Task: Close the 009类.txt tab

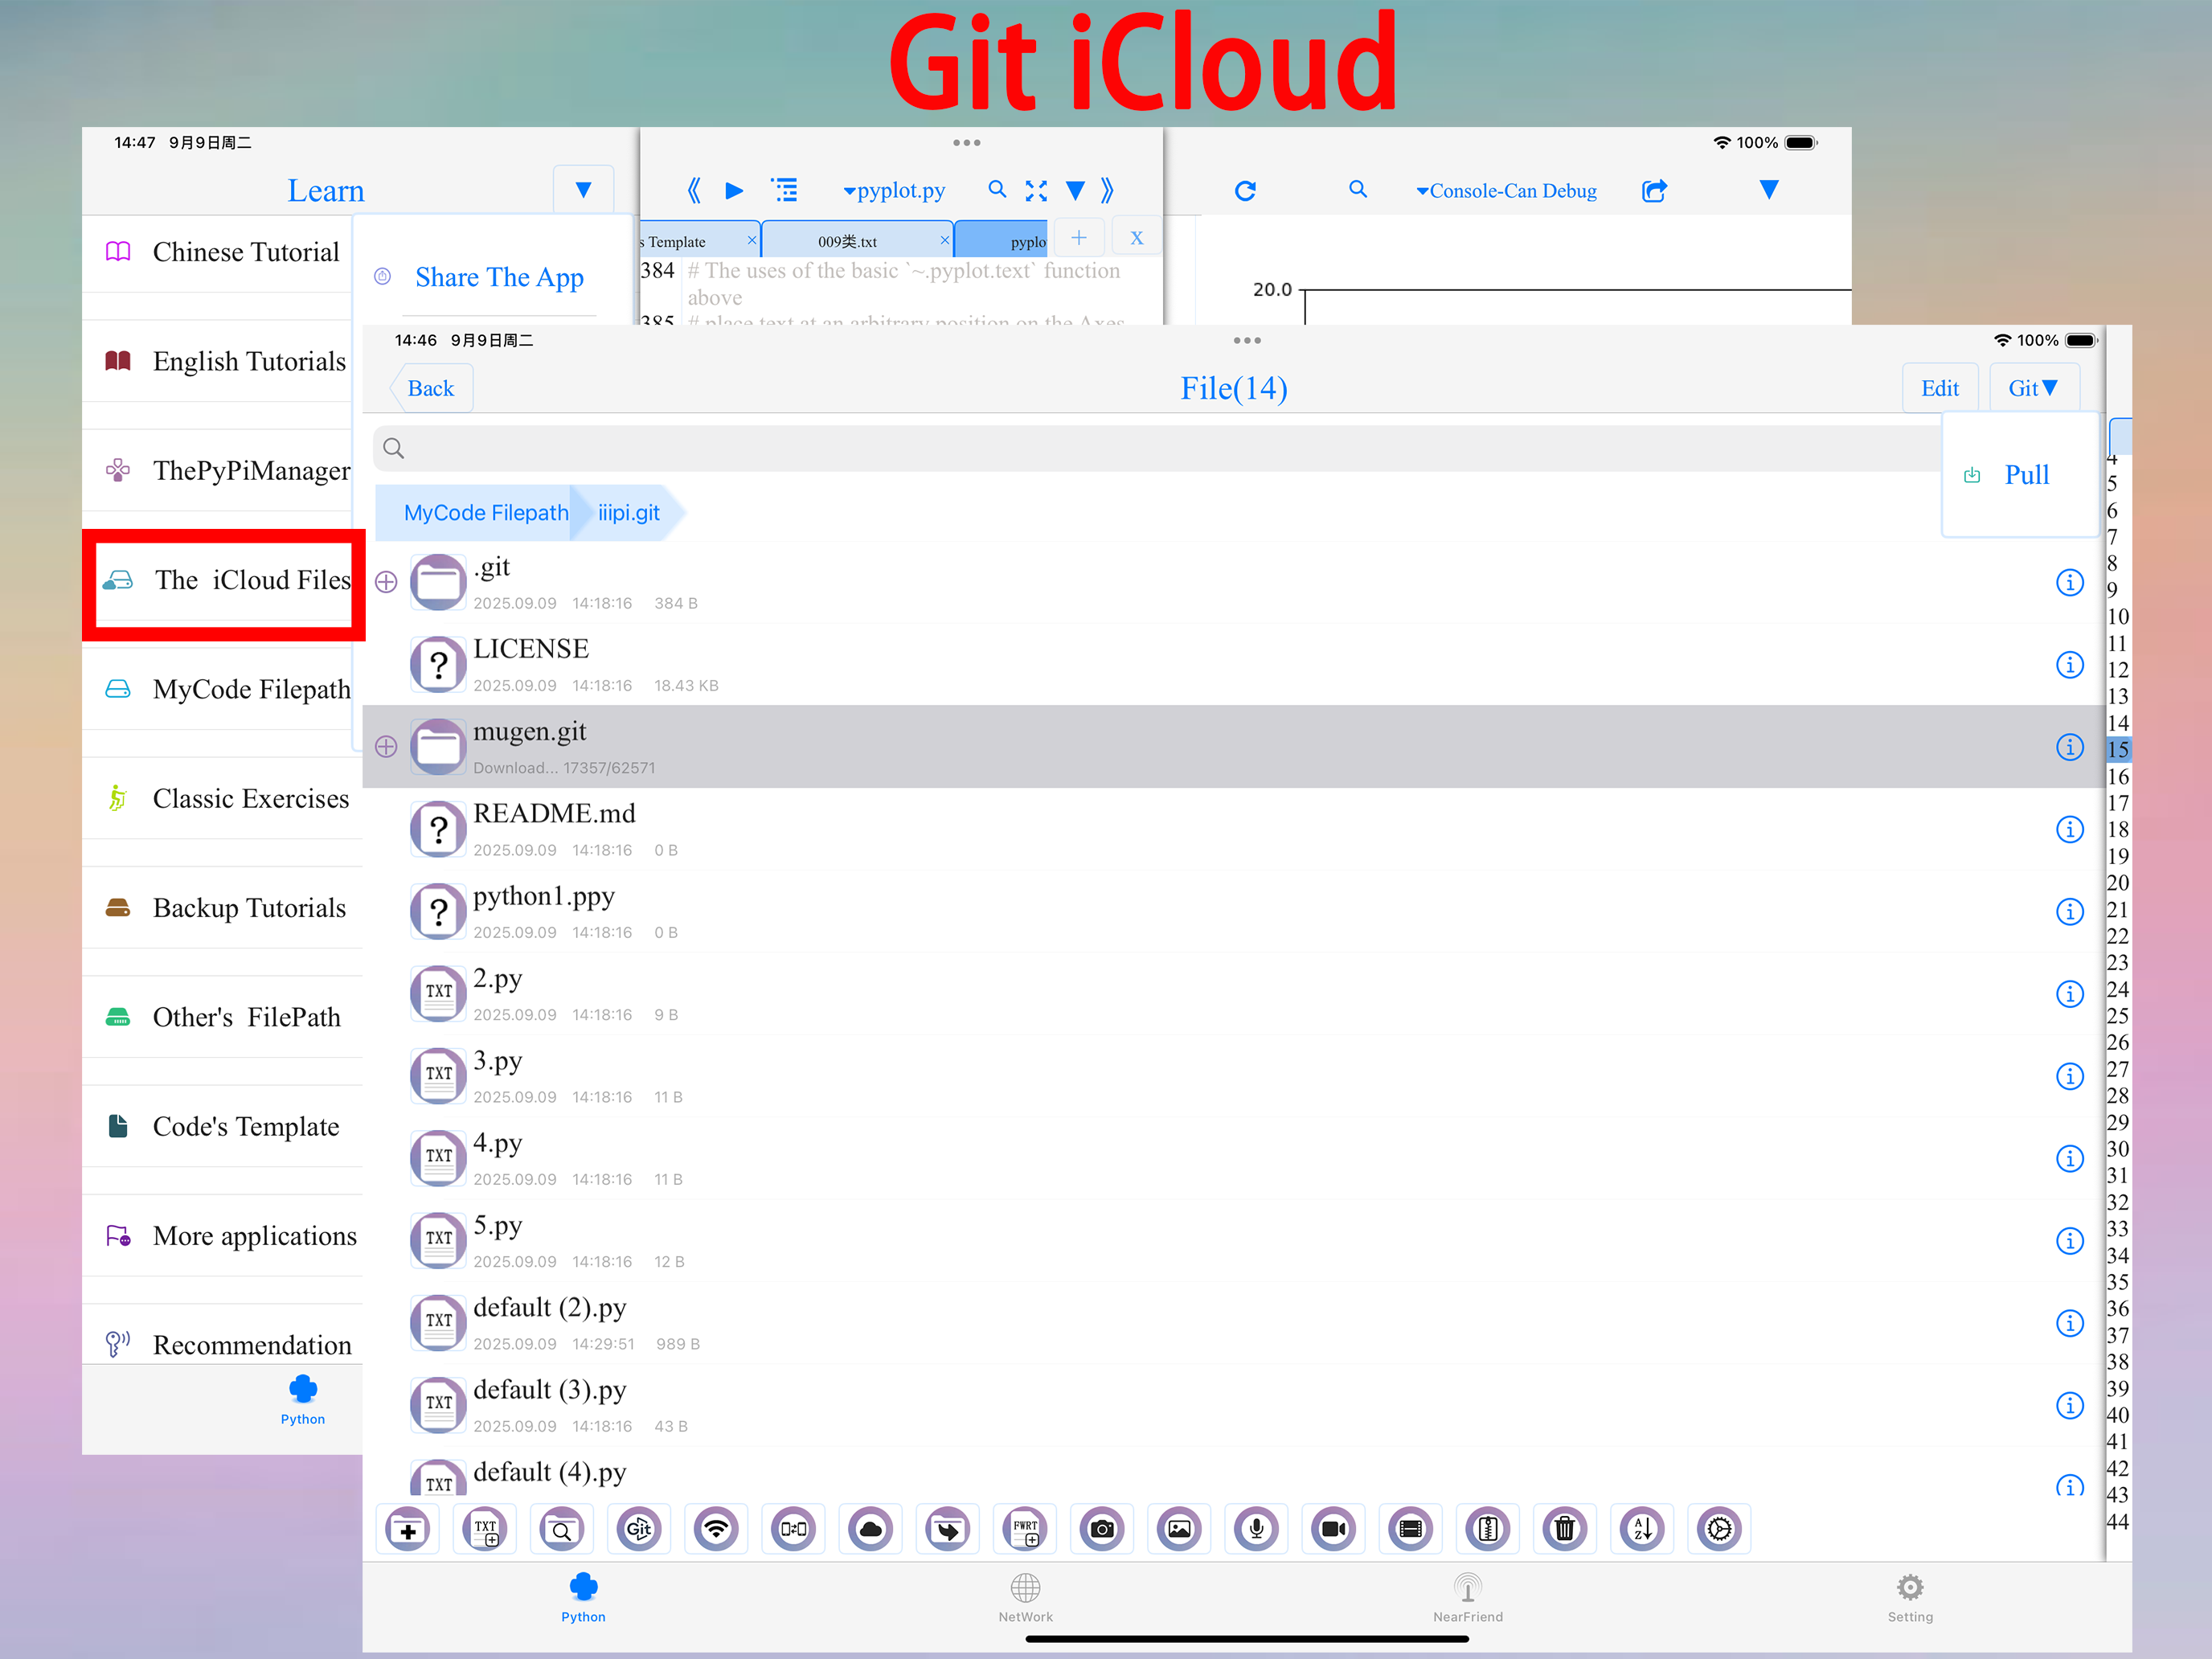Action: coord(944,240)
